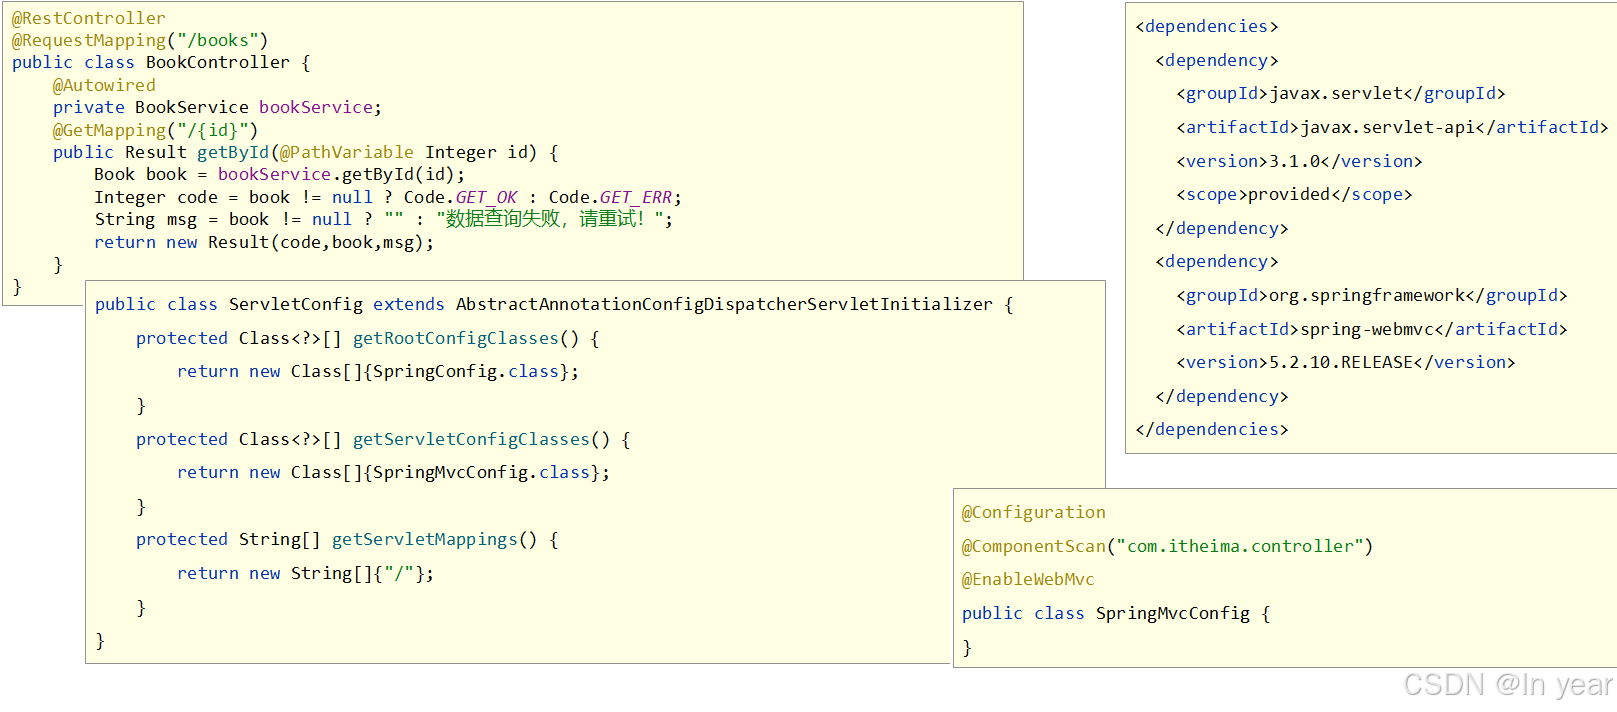
Task: Click the return new String[]{"/"} line
Action: coord(306,573)
